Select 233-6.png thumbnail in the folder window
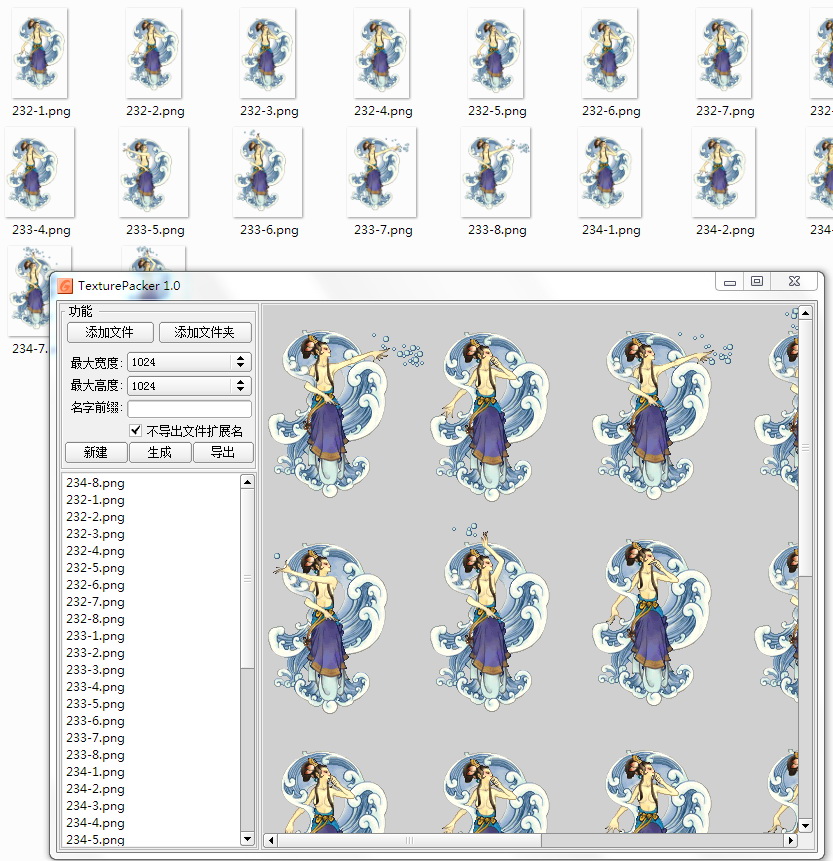Image resolution: width=833 pixels, height=861 pixels. click(268, 172)
